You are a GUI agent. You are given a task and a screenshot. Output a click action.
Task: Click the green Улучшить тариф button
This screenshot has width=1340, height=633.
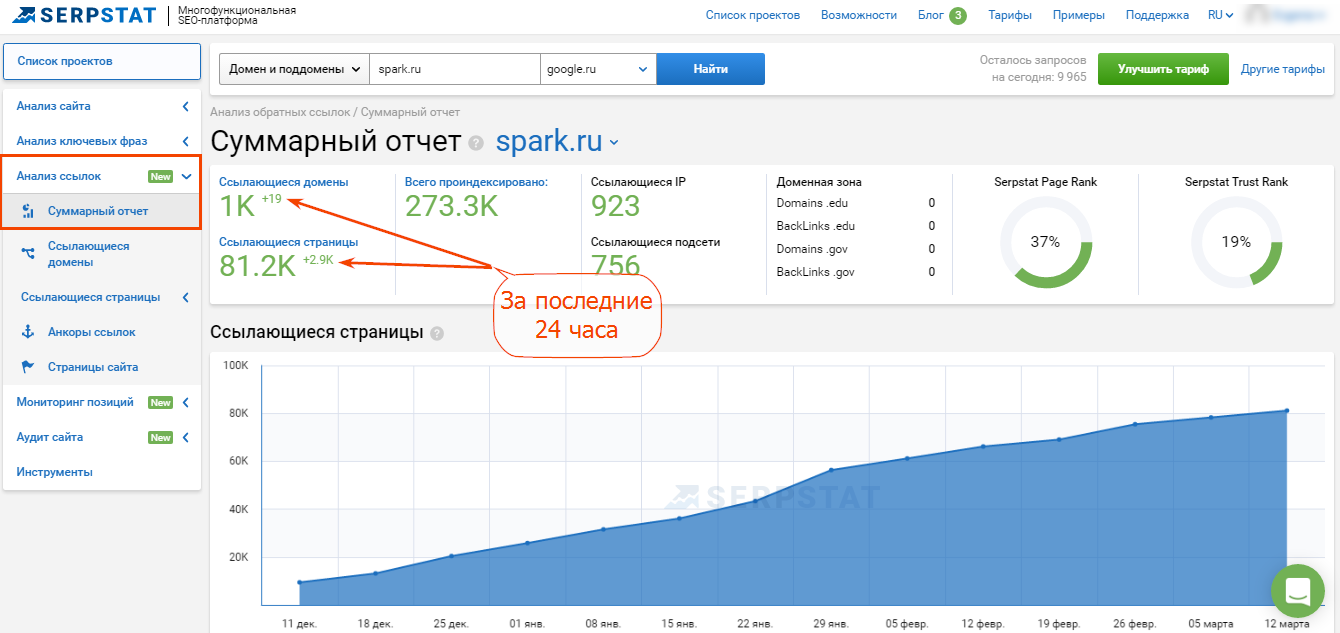pos(1163,69)
